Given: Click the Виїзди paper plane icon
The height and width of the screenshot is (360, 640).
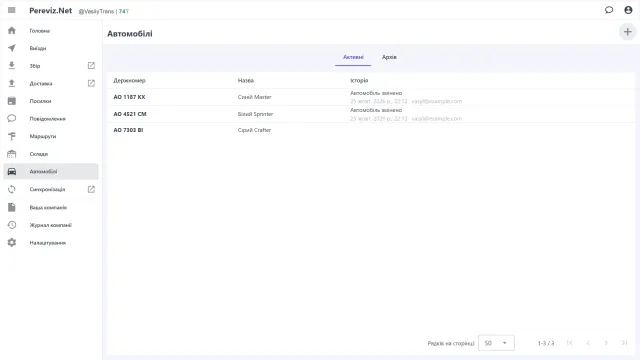Looking at the screenshot, I should coord(12,48).
